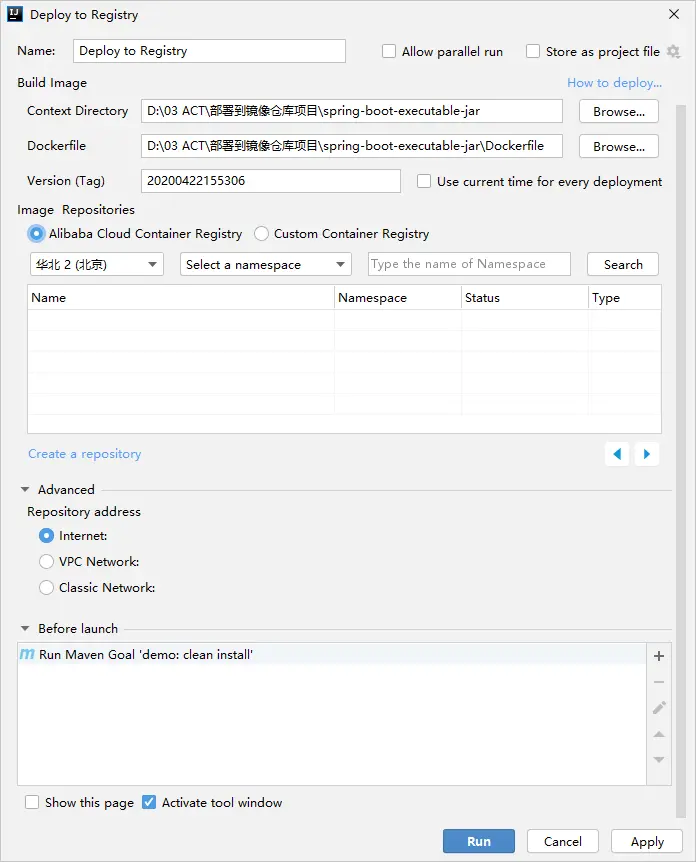This screenshot has width=696, height=862.
Task: Sort repositories by Namespace column
Action: [x=398, y=297]
